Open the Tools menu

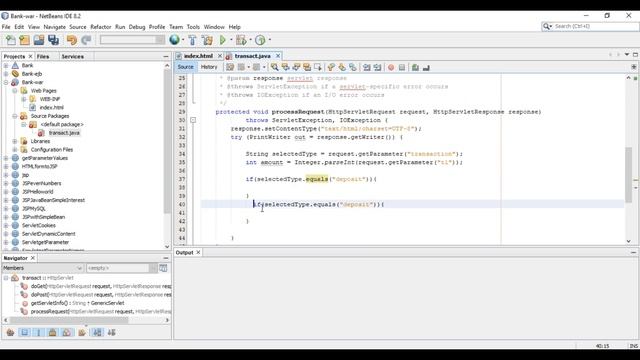[193, 27]
